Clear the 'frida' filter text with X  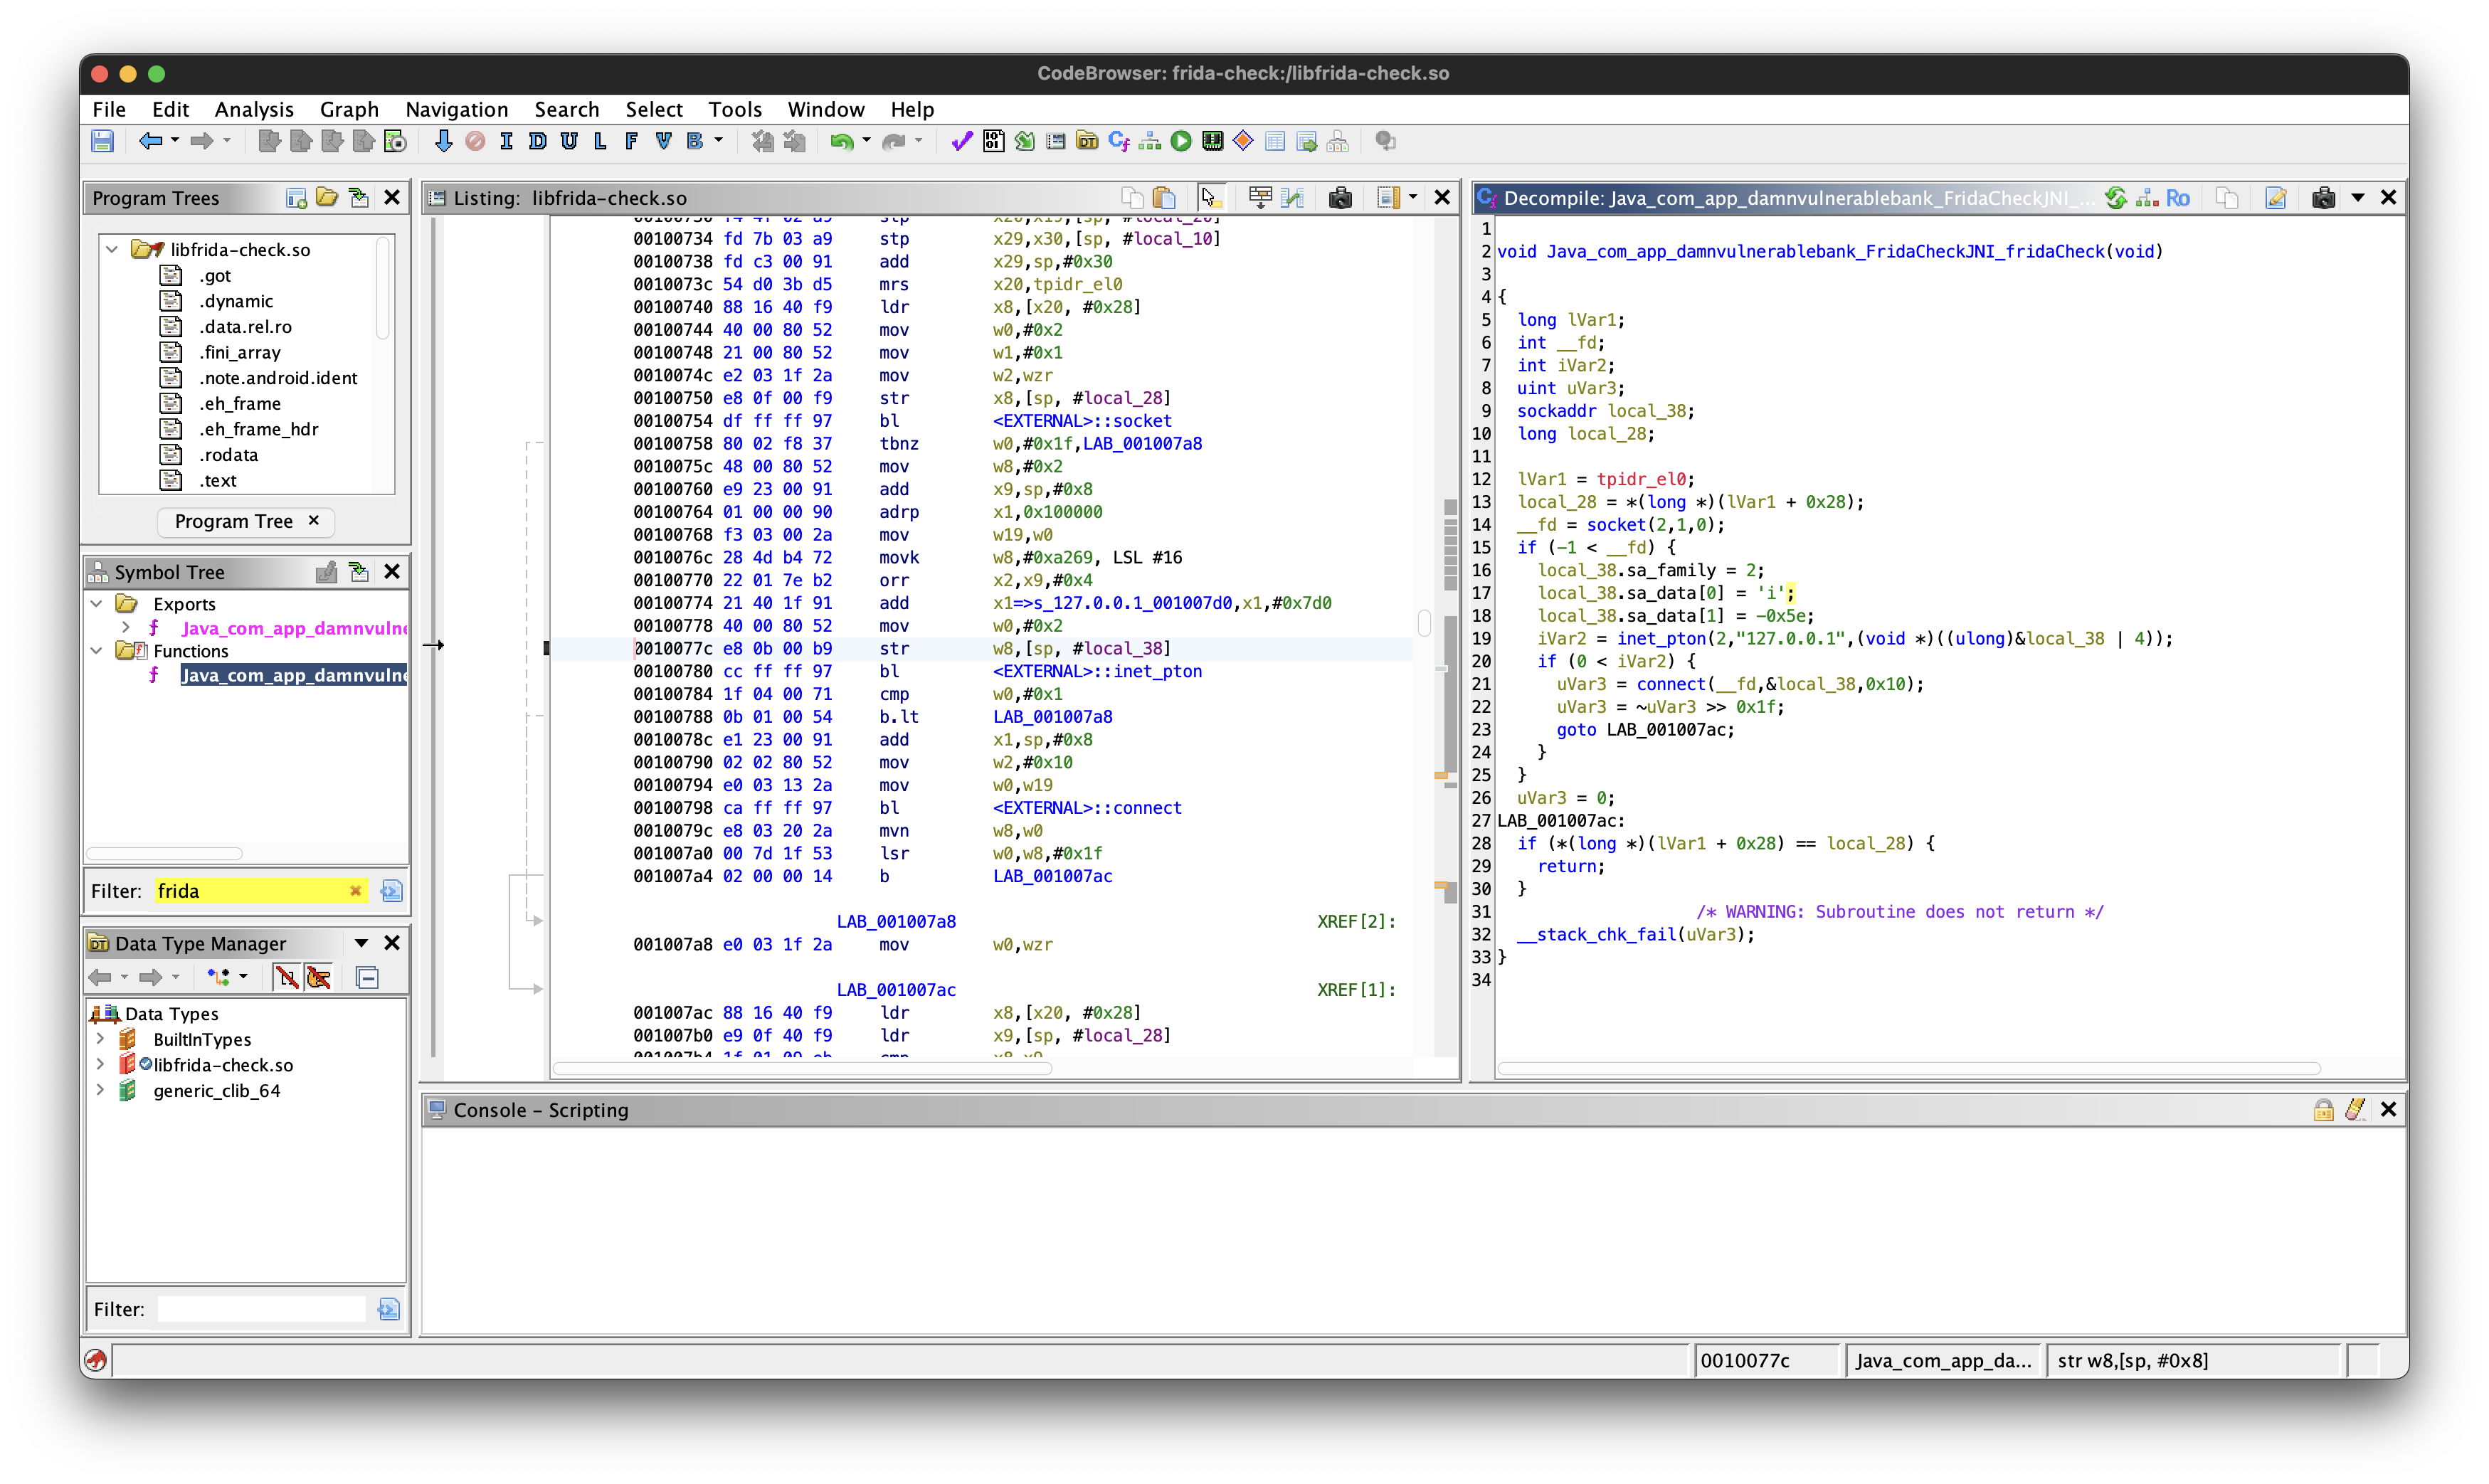coord(355,891)
